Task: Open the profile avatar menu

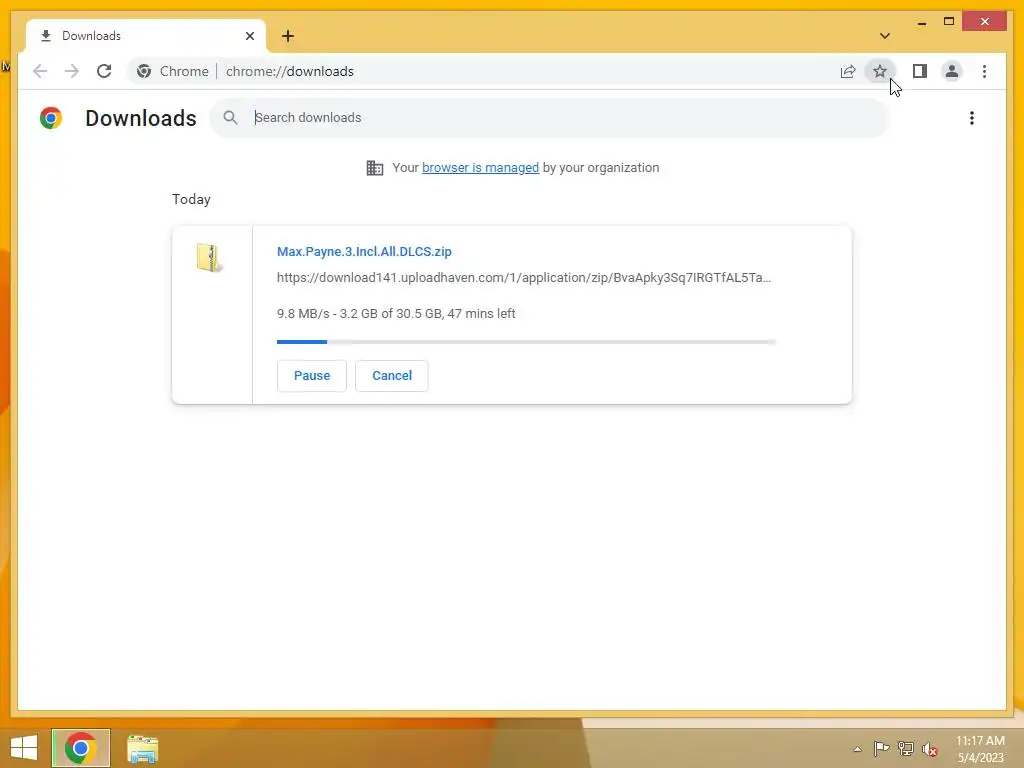Action: point(952,71)
